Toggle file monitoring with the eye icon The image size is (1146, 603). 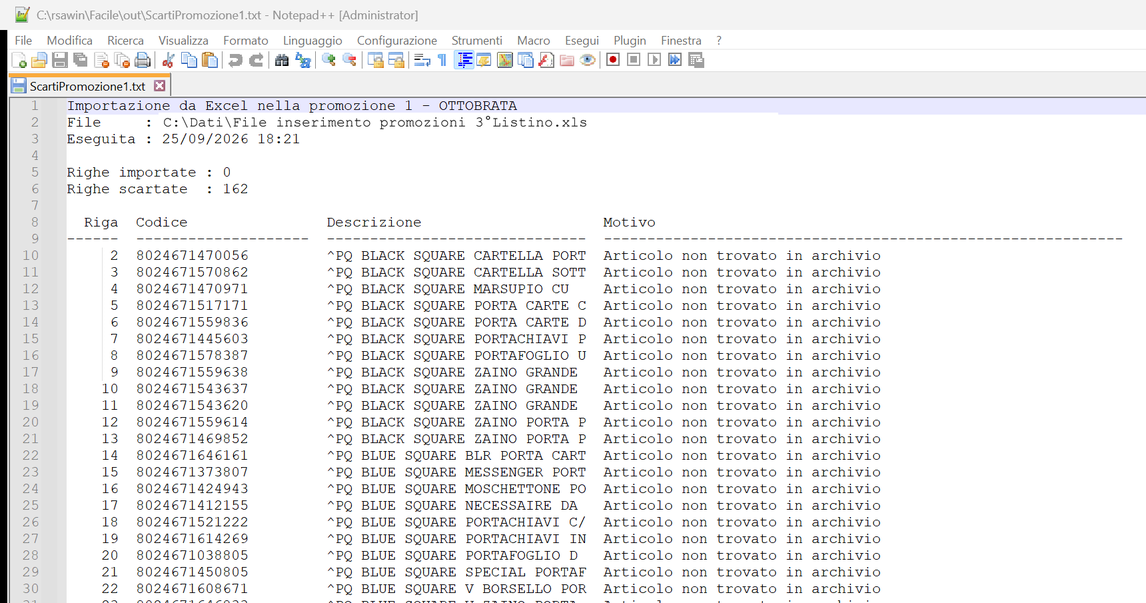(x=587, y=61)
